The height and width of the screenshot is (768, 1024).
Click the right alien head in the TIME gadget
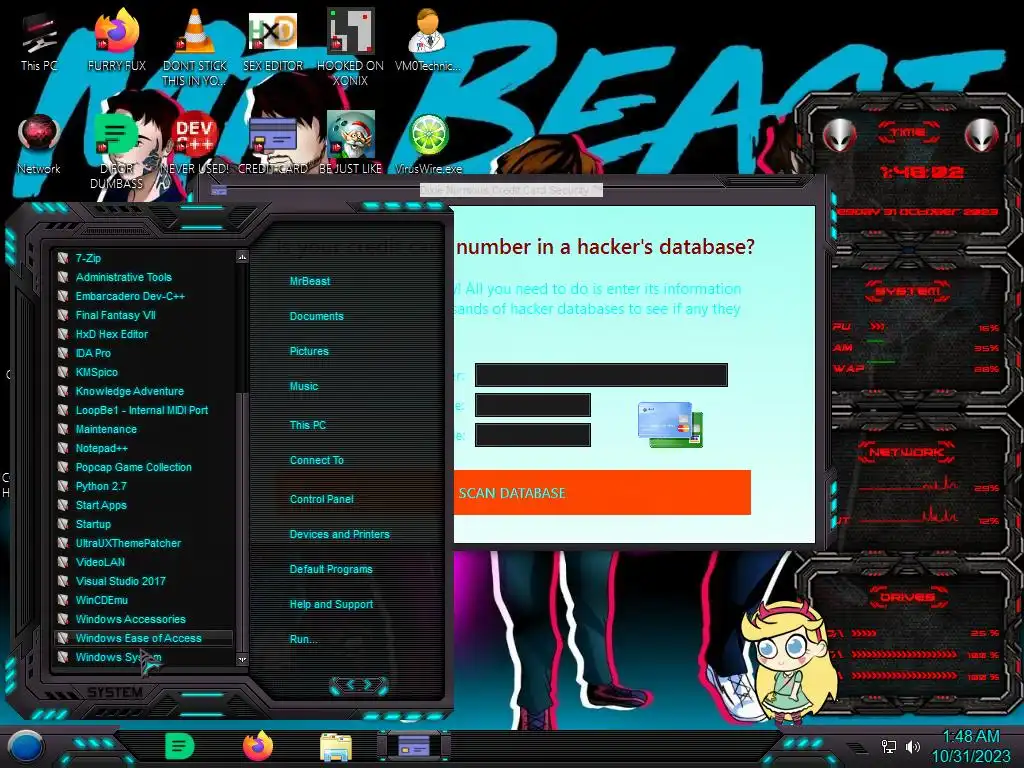point(982,135)
